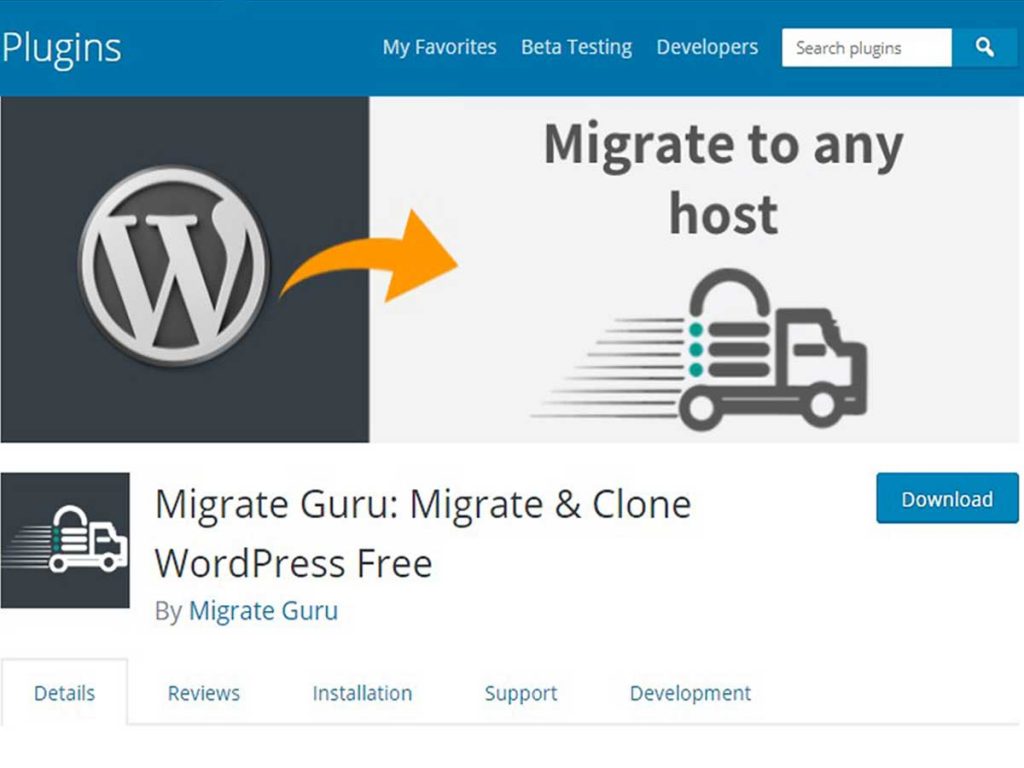The height and width of the screenshot is (768, 1024).
Task: Select the Details tab
Action: coord(64,692)
